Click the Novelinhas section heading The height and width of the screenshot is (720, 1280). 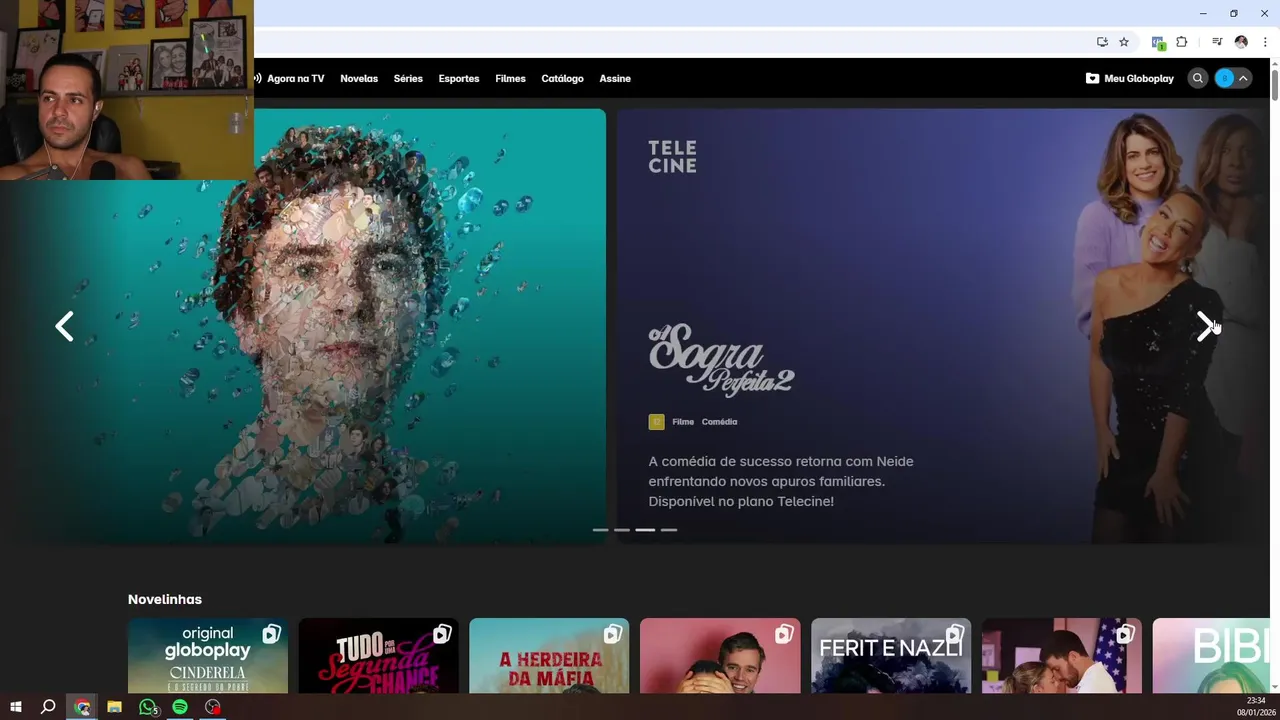pos(165,599)
